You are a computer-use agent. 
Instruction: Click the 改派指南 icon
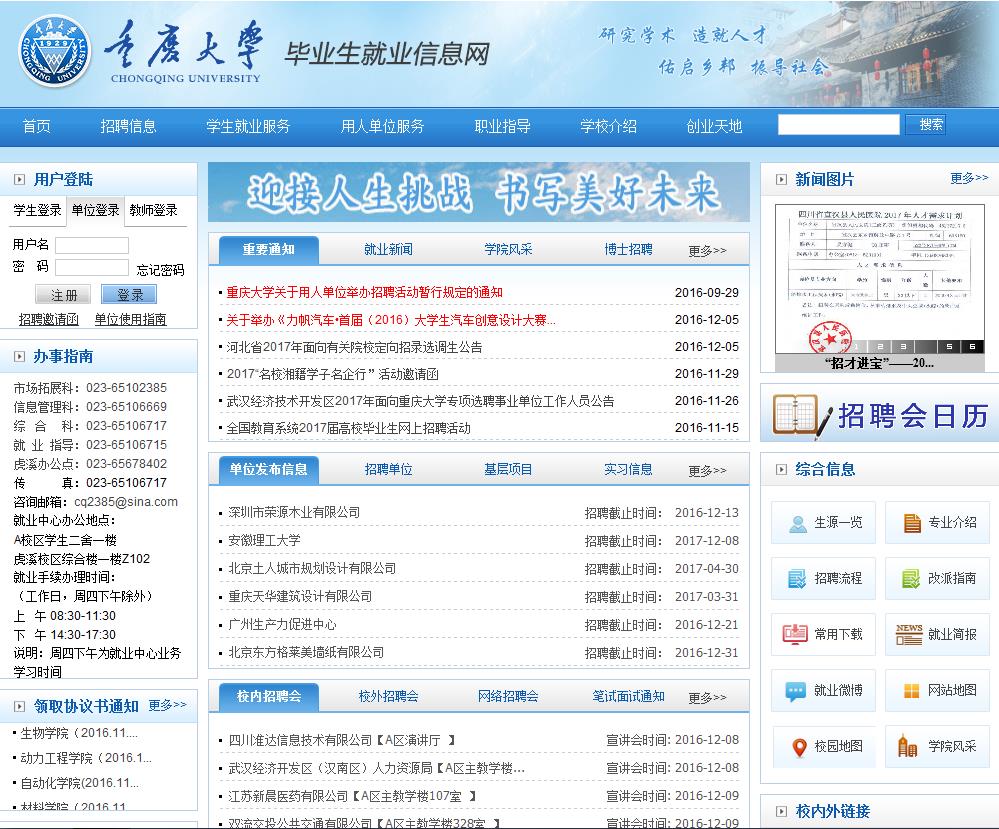click(912, 579)
